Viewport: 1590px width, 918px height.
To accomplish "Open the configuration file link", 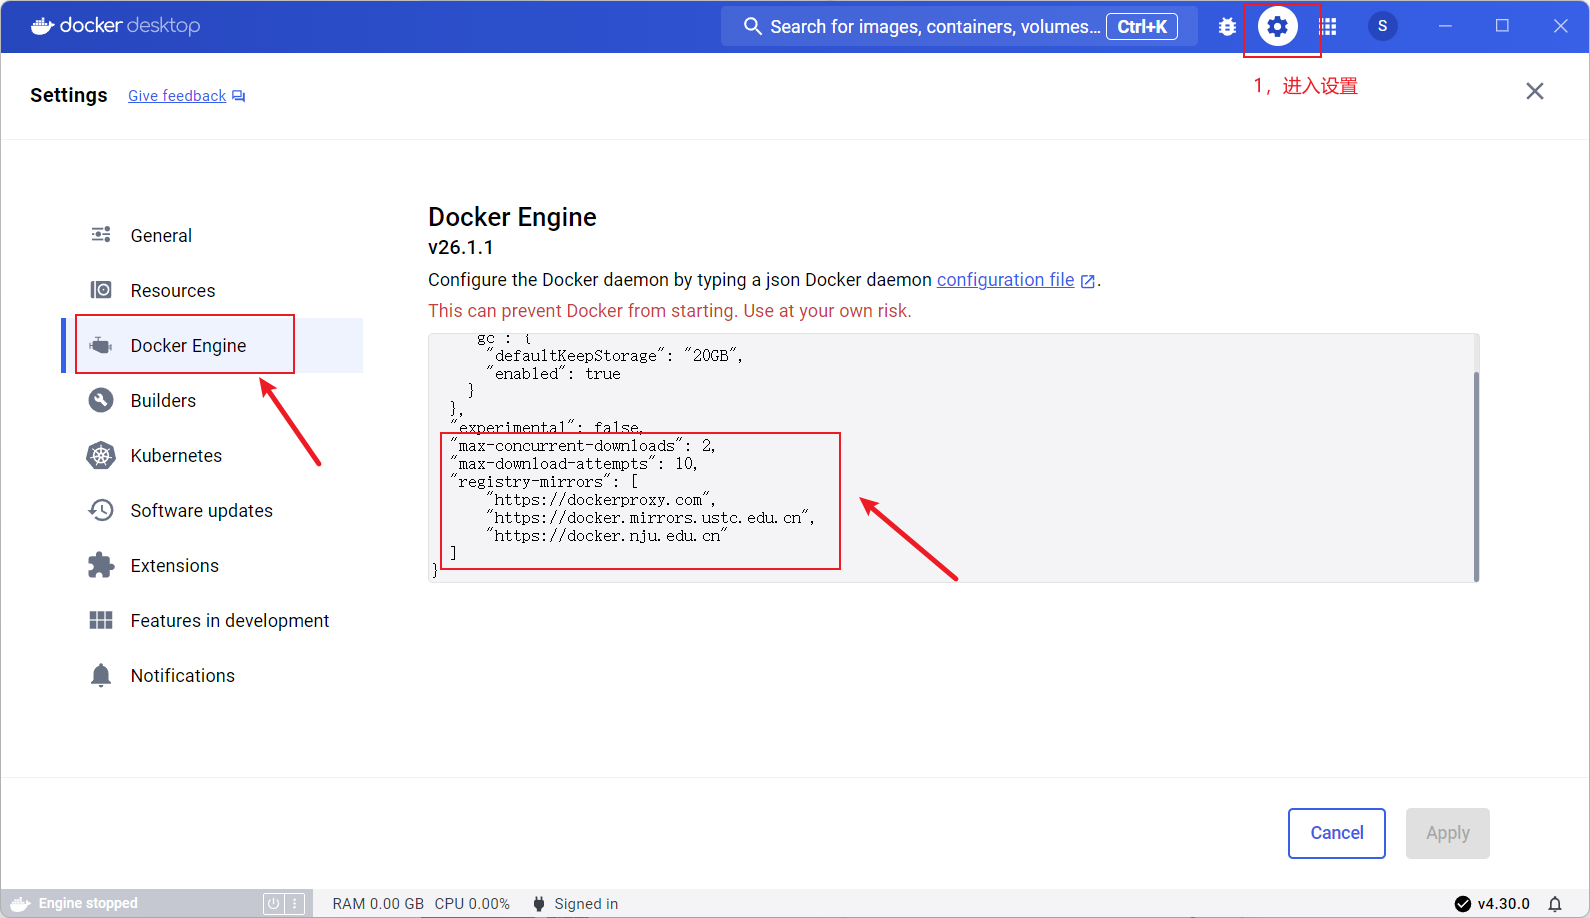I will pyautogui.click(x=1005, y=280).
